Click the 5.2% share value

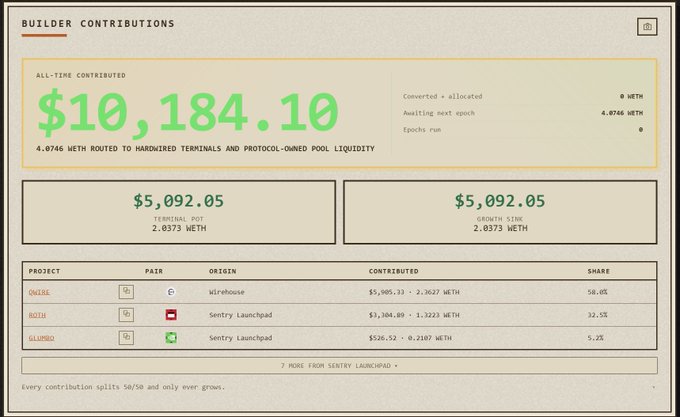pyautogui.click(x=595, y=338)
